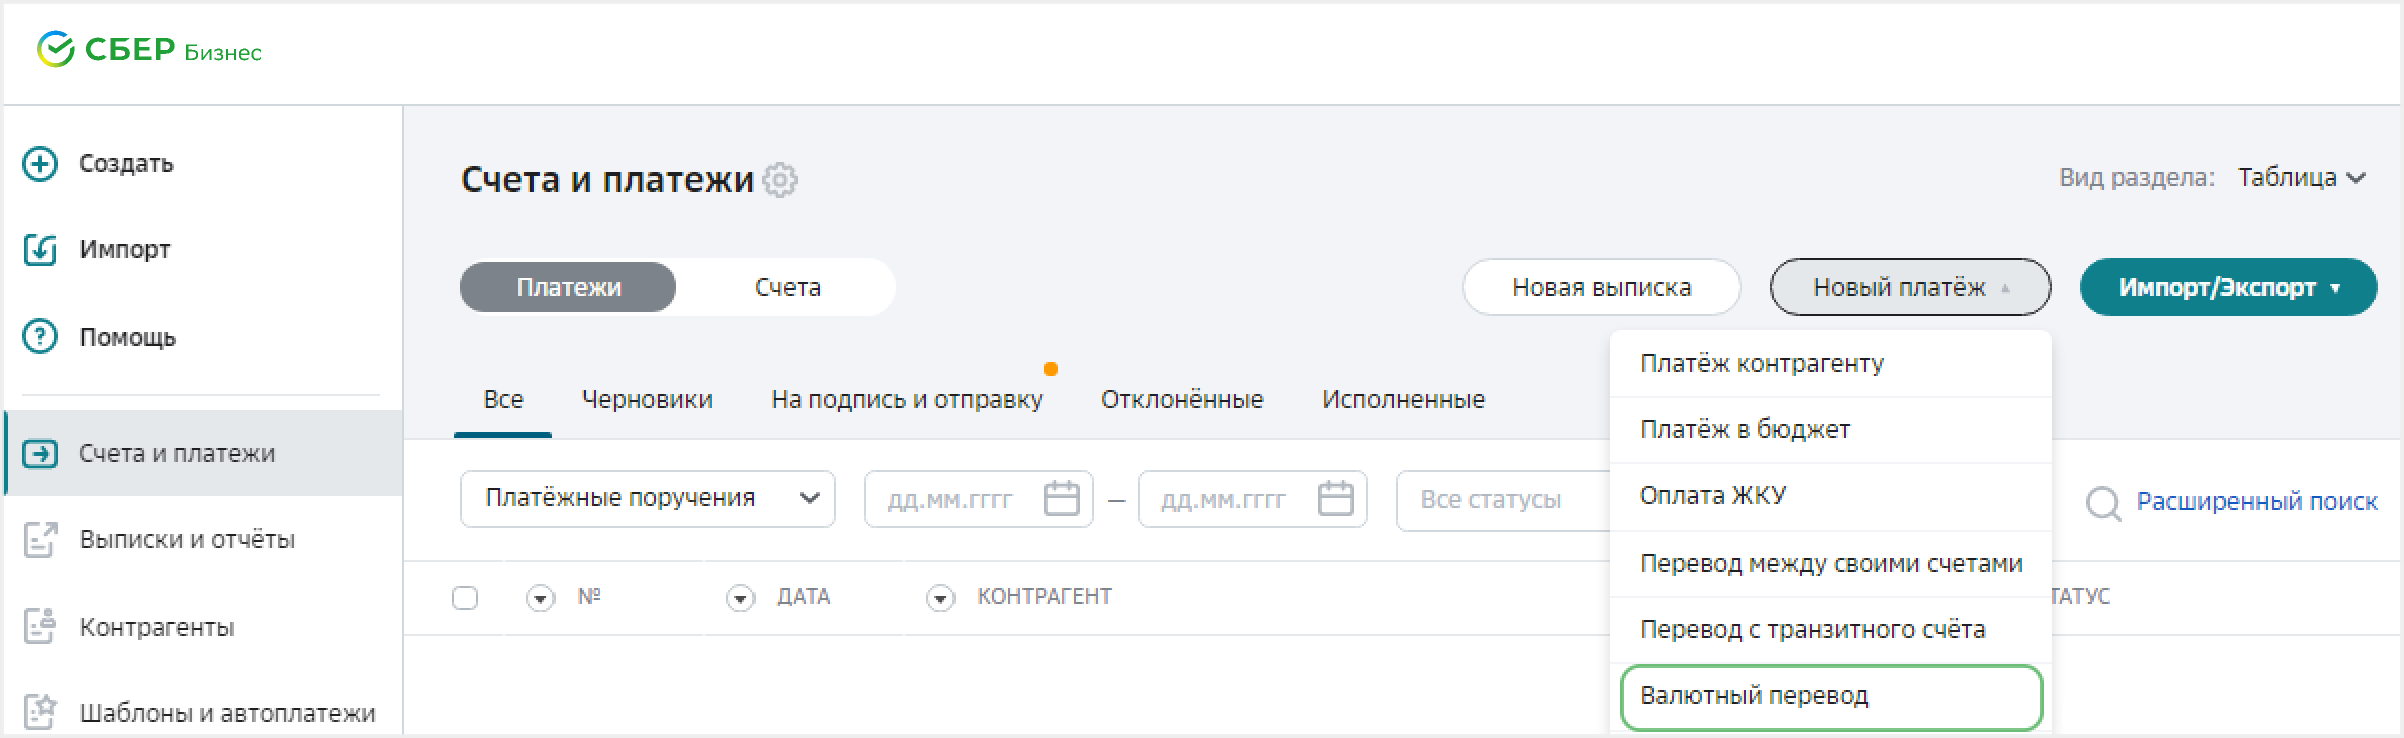The height and width of the screenshot is (738, 2404).
Task: Open settings gear beside Счета и платежи heading
Action: coord(780,180)
